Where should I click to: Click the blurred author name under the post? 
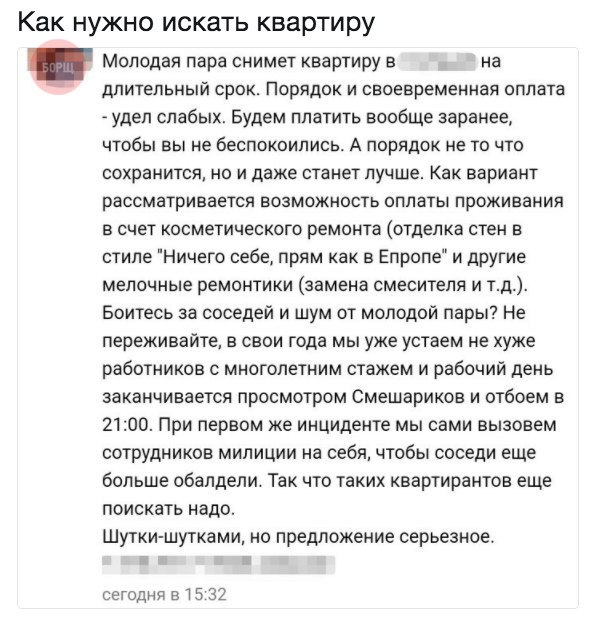click(218, 565)
